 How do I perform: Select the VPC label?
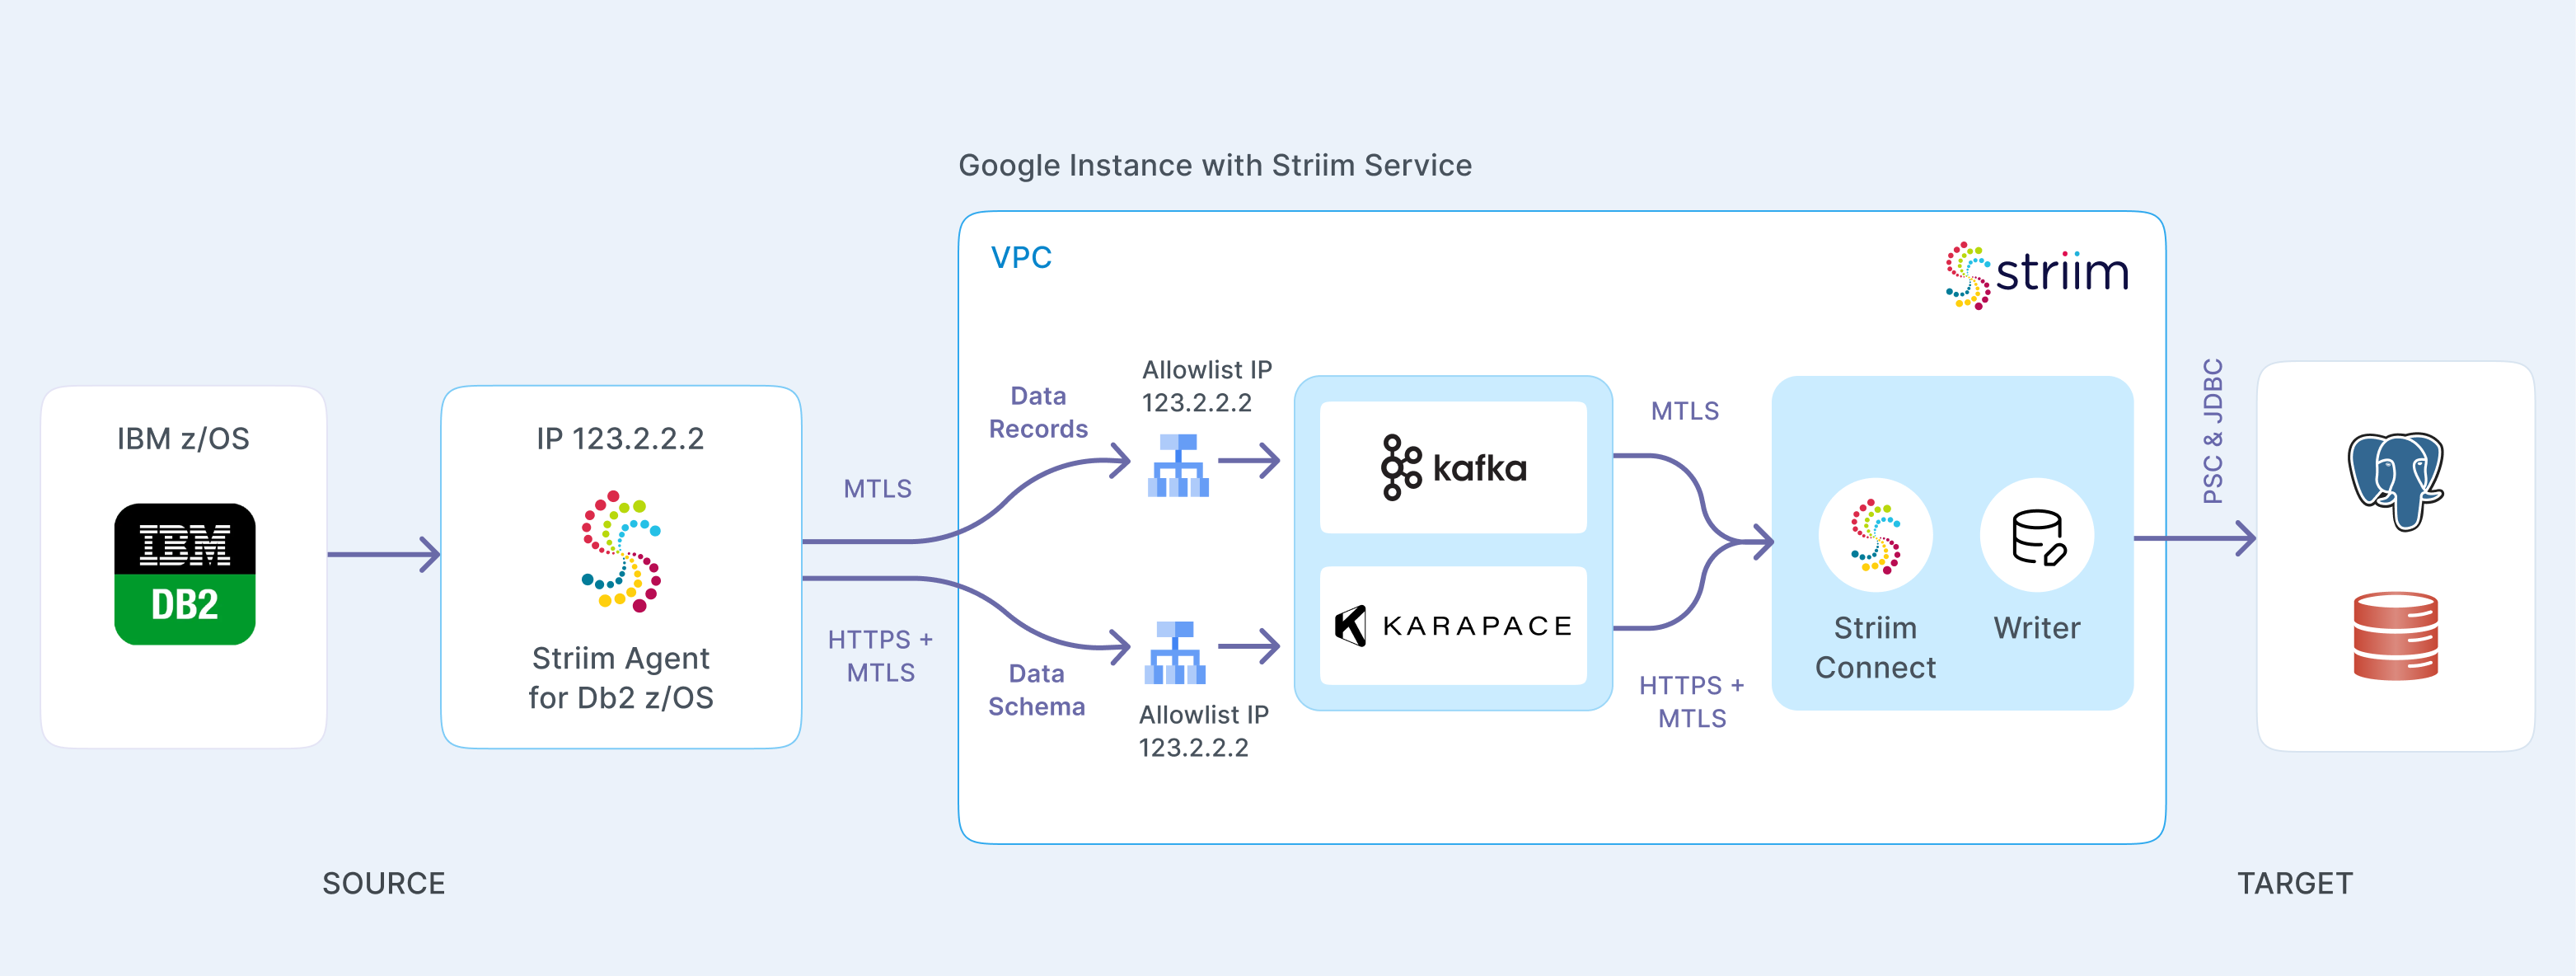1020,257
